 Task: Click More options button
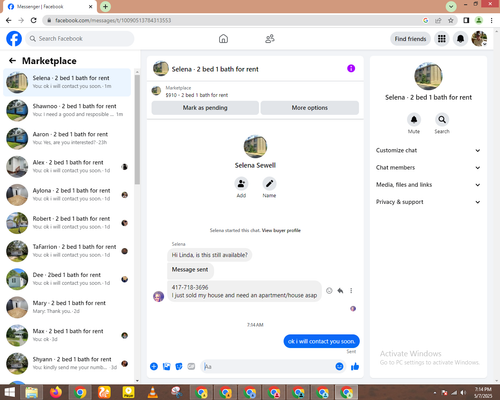[310, 108]
